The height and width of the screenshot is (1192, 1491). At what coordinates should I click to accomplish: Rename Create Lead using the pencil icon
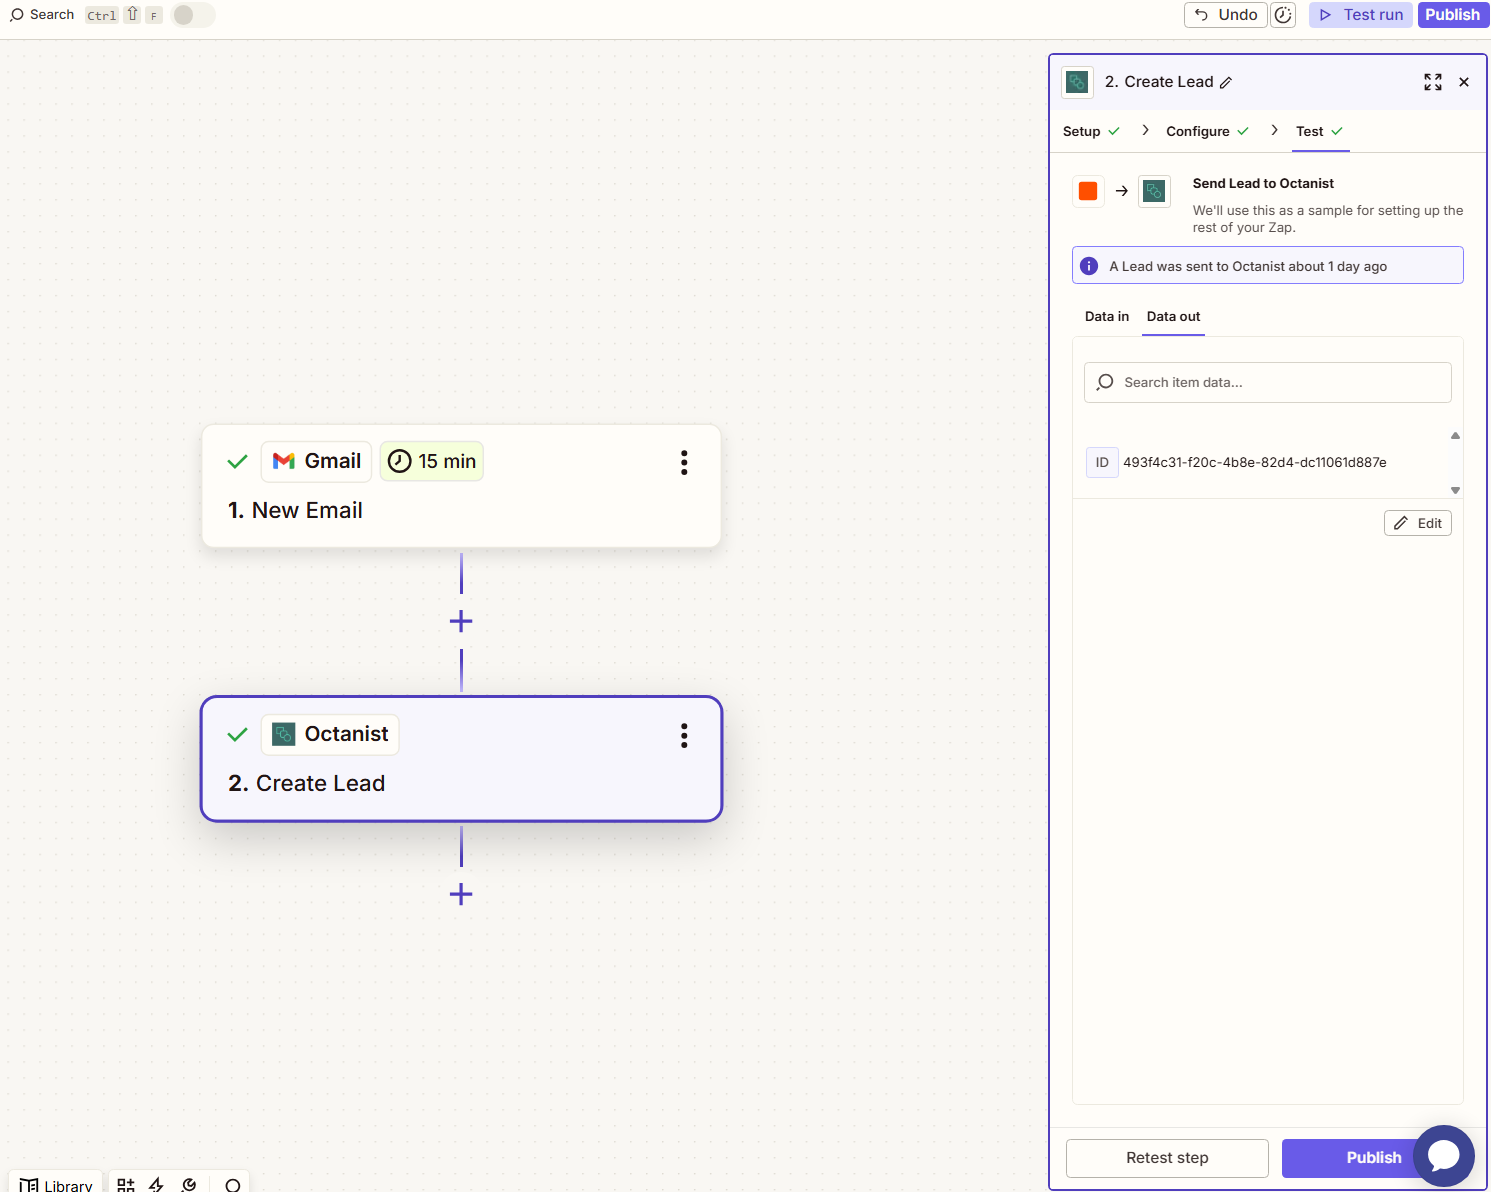tap(1225, 82)
